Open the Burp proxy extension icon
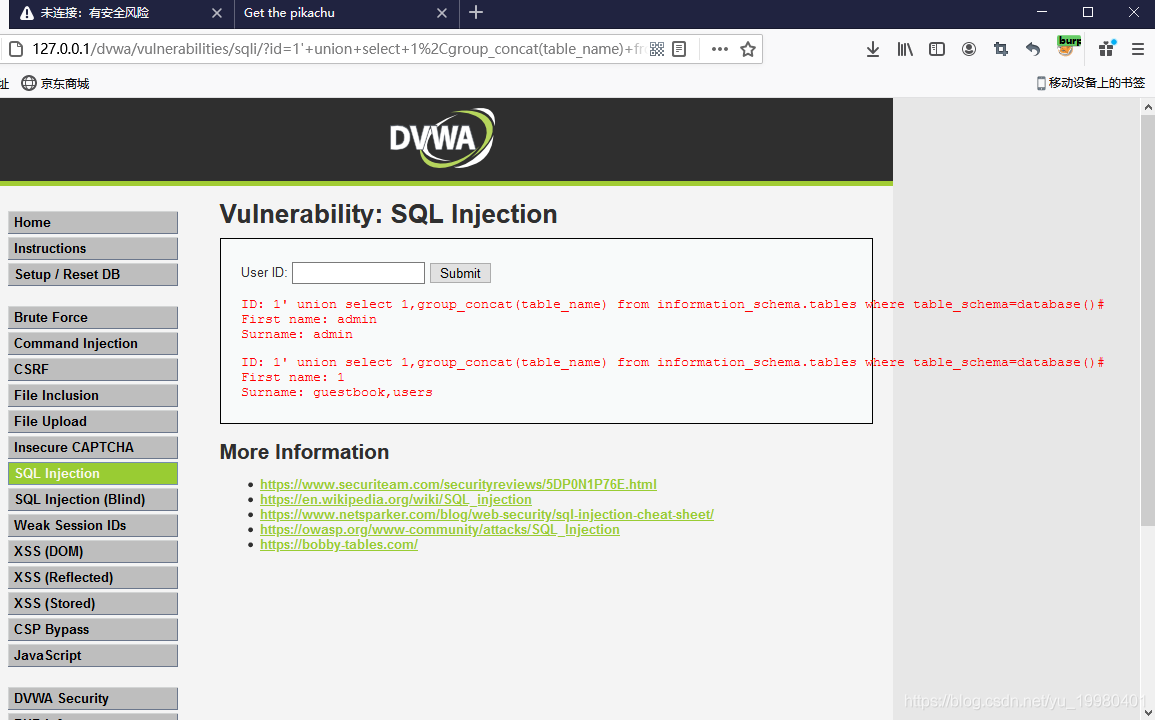 1068,46
